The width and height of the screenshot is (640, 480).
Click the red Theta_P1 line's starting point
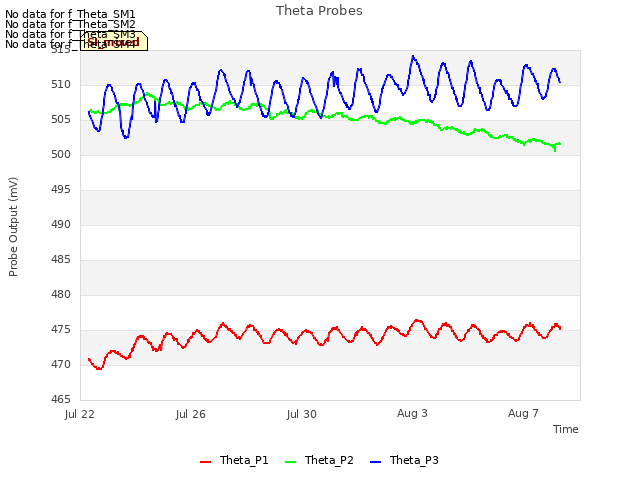coord(89,359)
